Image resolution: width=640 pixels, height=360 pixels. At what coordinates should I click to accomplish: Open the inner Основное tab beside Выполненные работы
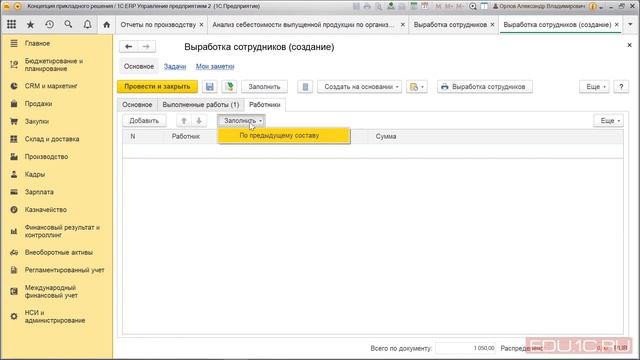click(x=137, y=104)
